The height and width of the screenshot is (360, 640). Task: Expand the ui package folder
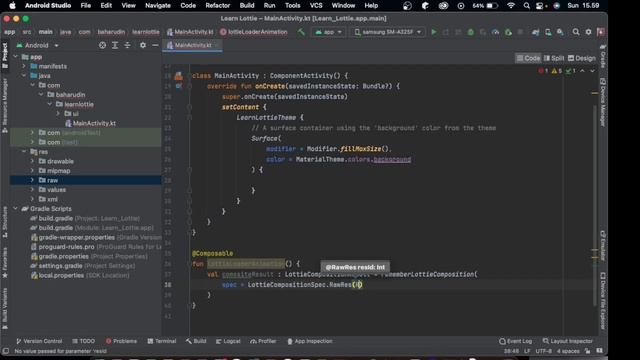point(58,113)
